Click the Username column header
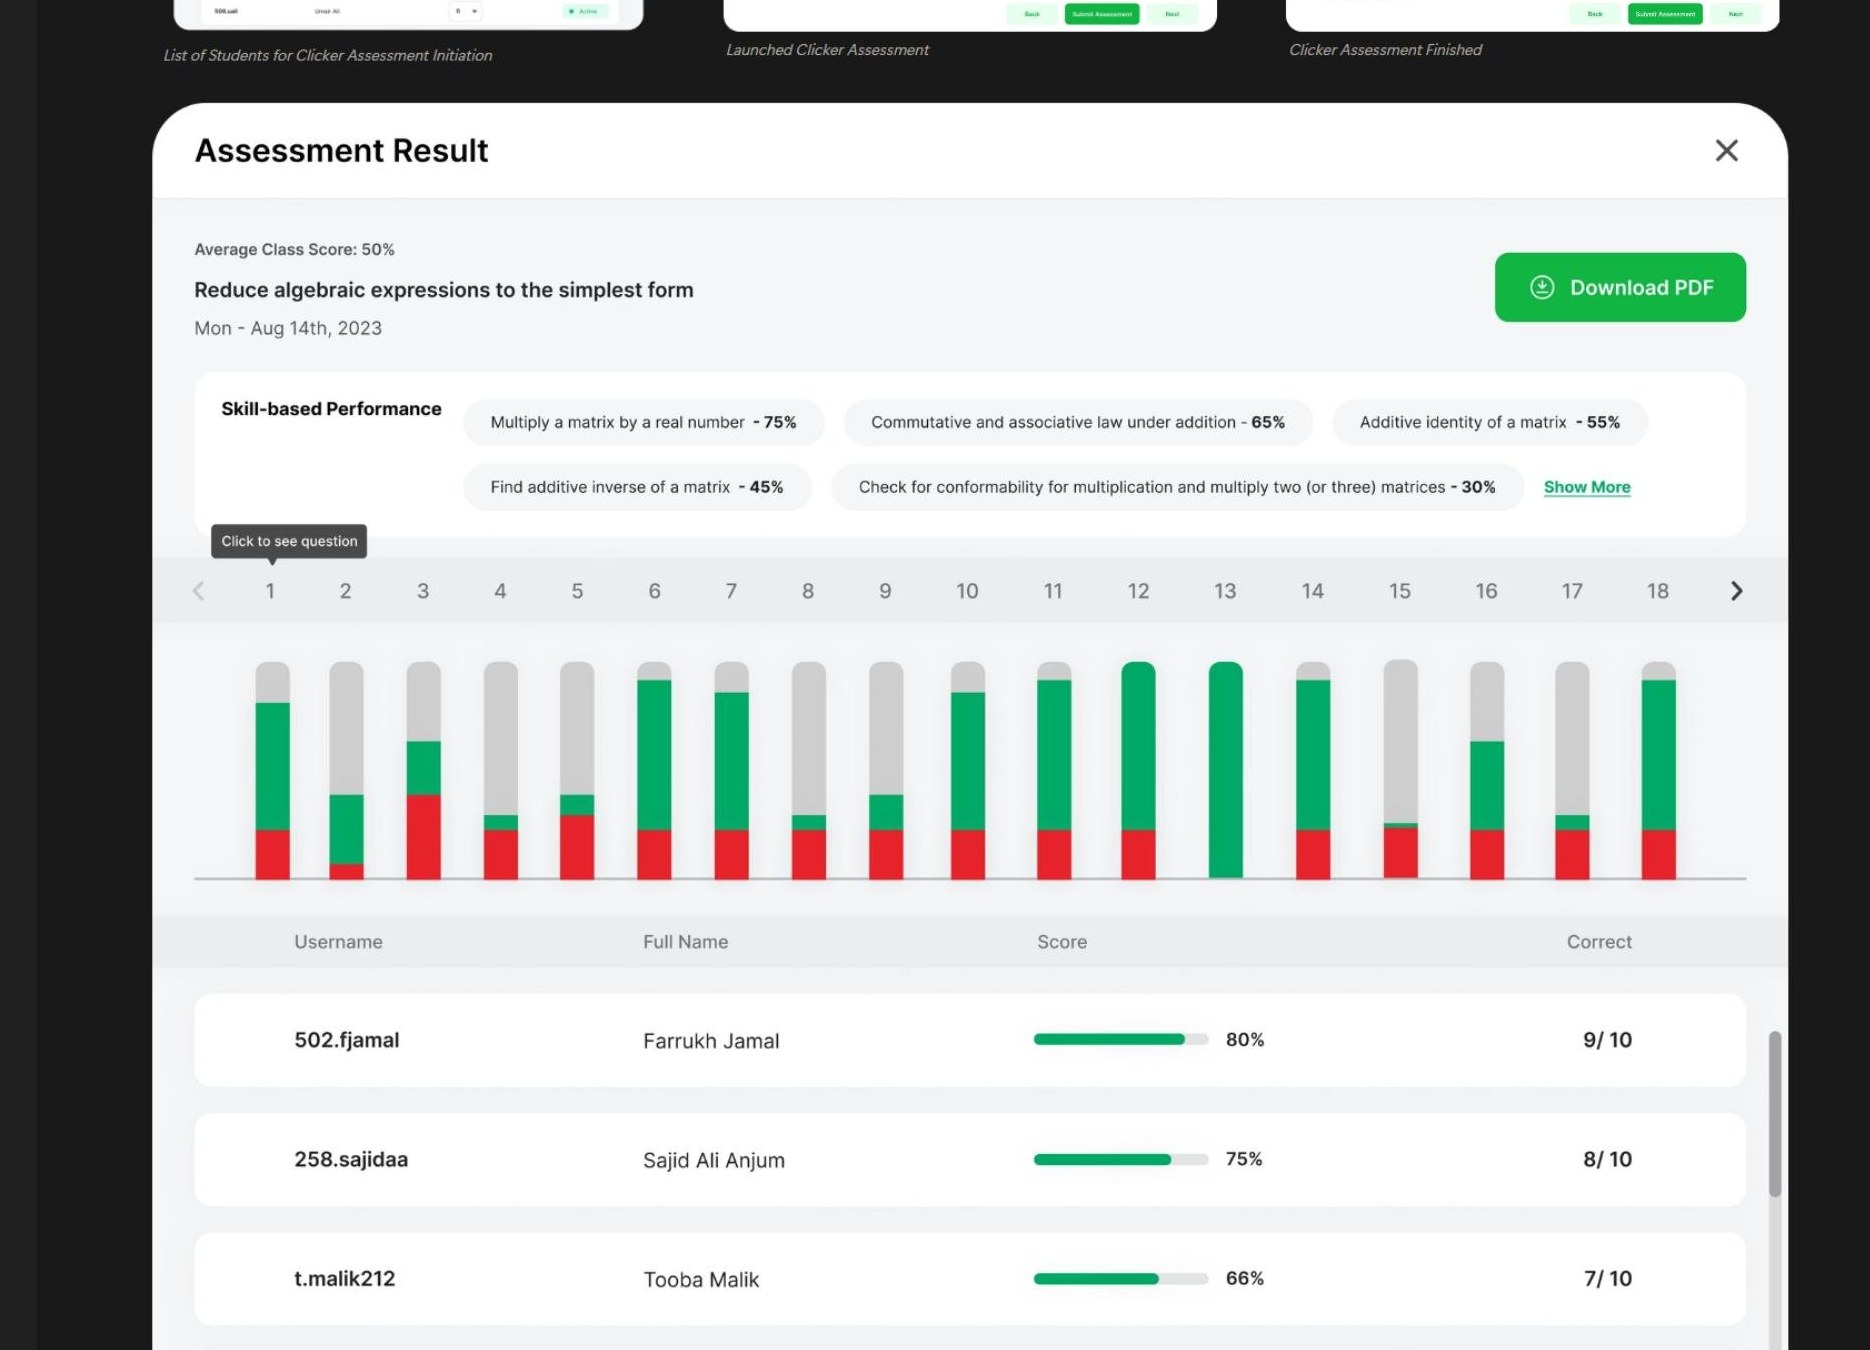Viewport: 1870px width, 1350px height. (x=338, y=942)
